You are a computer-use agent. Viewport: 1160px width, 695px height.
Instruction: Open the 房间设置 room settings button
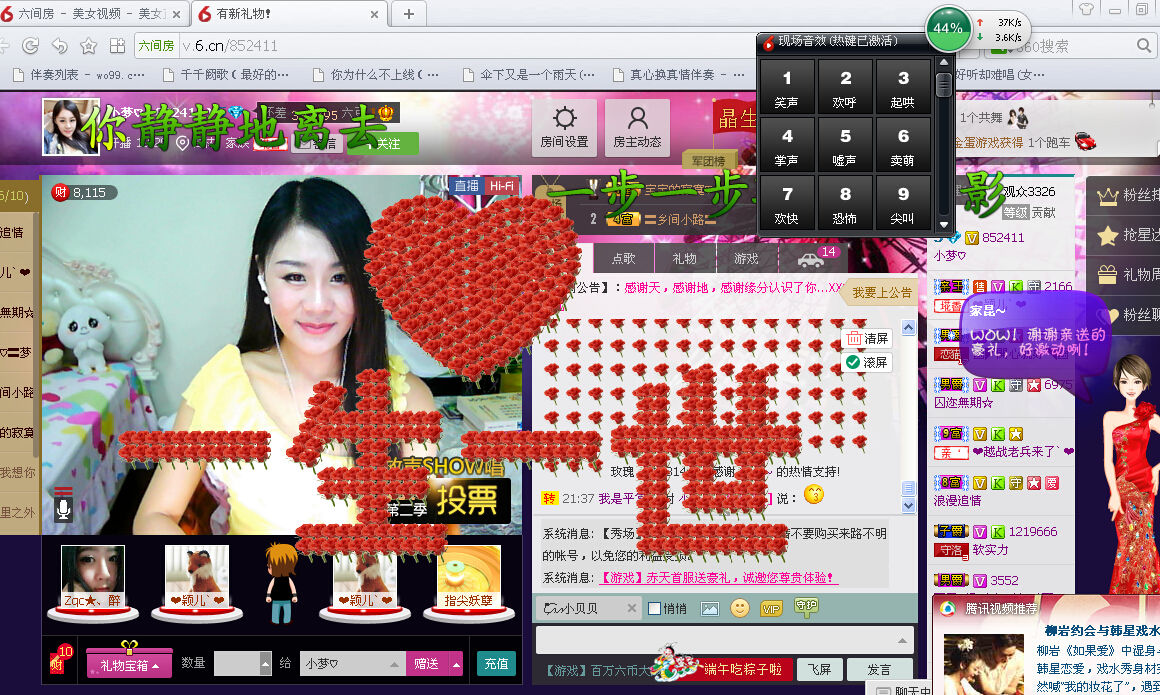[x=564, y=128]
